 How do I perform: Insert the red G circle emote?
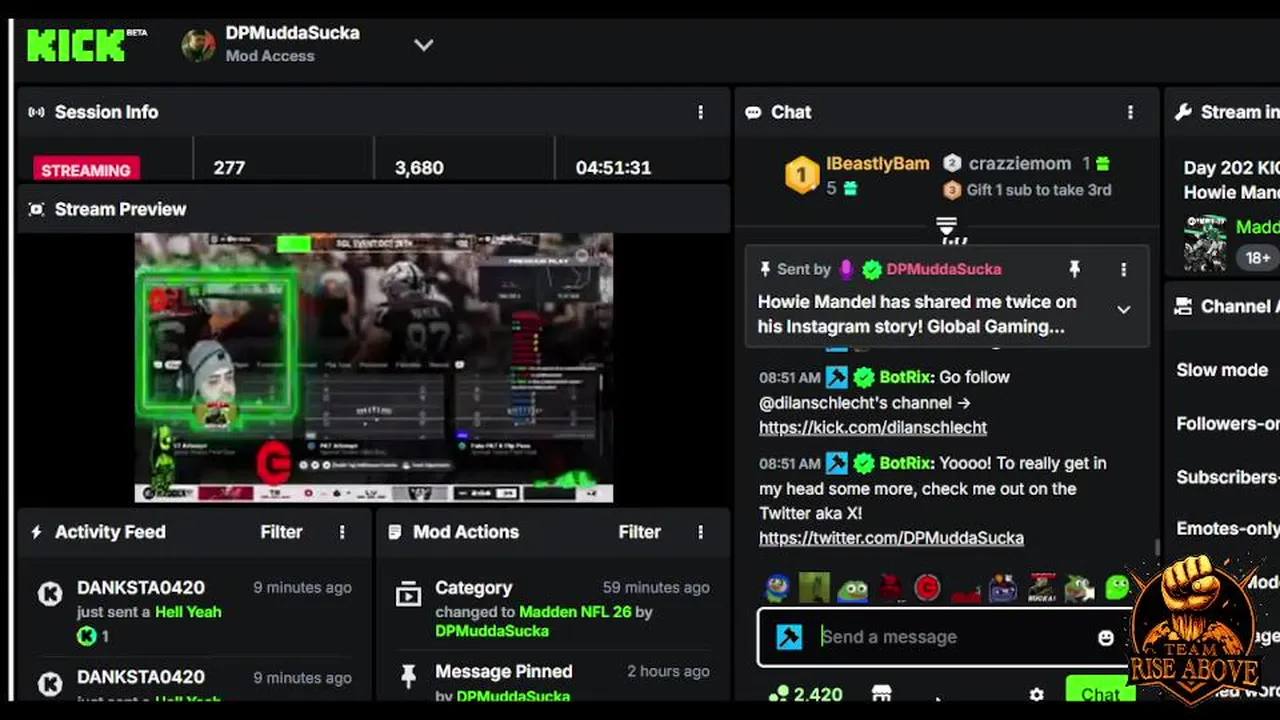(927, 587)
